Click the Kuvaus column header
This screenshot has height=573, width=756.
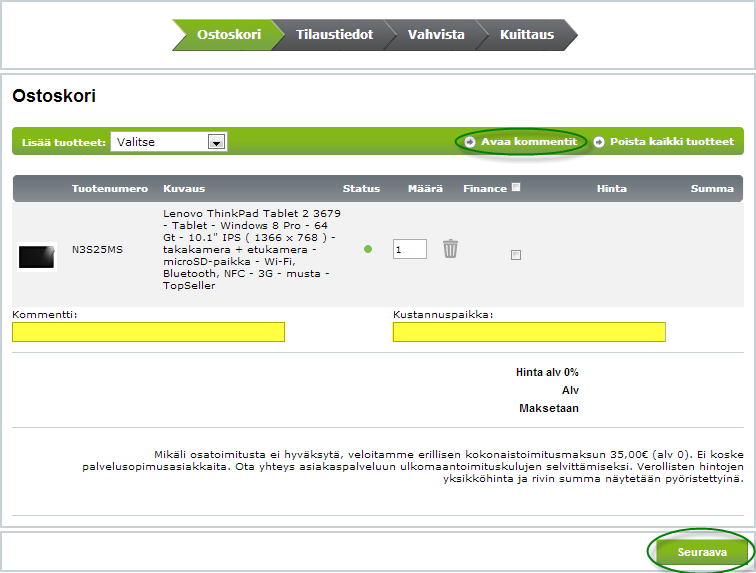coord(184,189)
